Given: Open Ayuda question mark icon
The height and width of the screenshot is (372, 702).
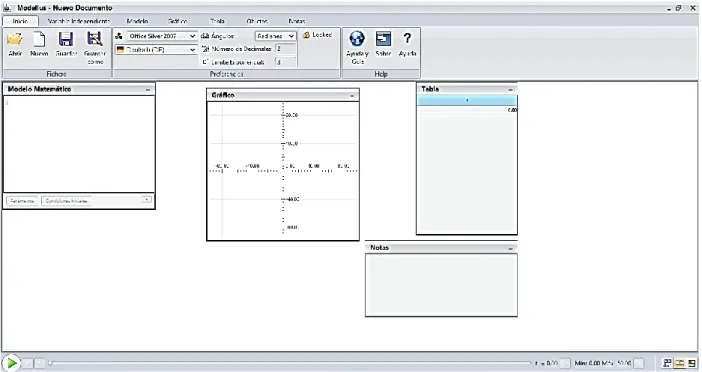Looking at the screenshot, I should tap(407, 44).
